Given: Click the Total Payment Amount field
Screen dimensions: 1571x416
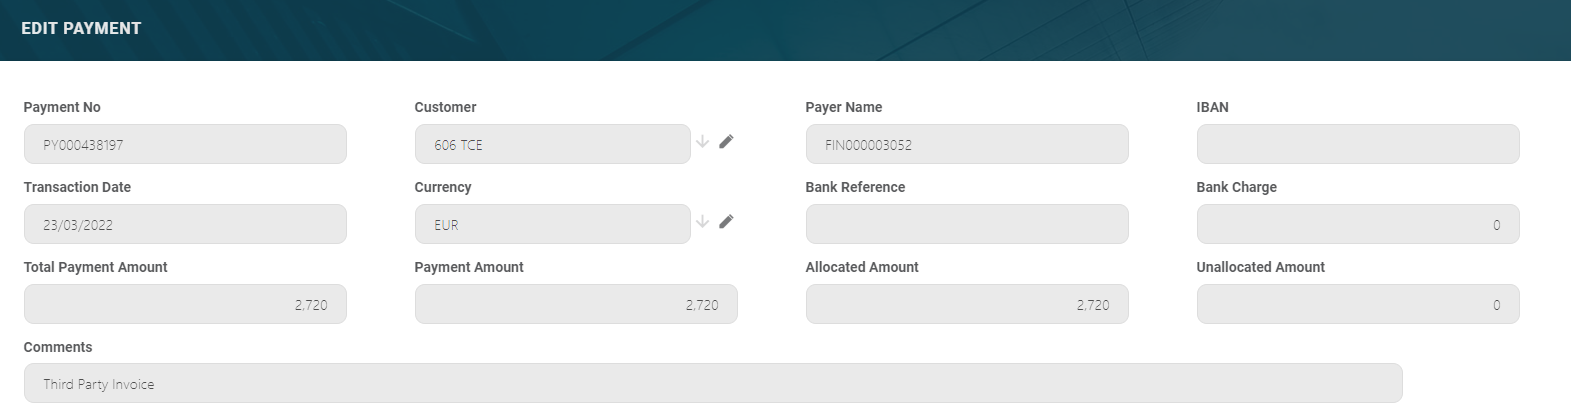Looking at the screenshot, I should pos(185,305).
